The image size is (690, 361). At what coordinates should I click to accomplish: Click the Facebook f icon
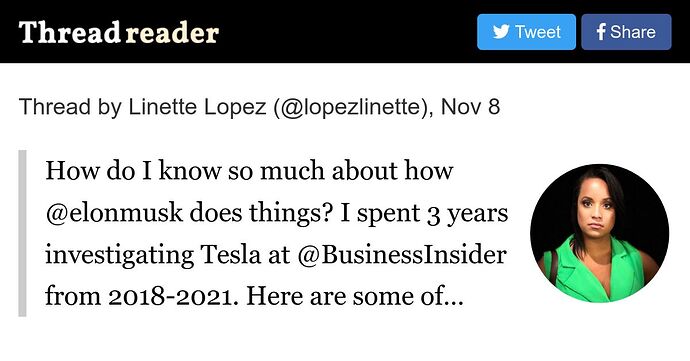click(601, 32)
